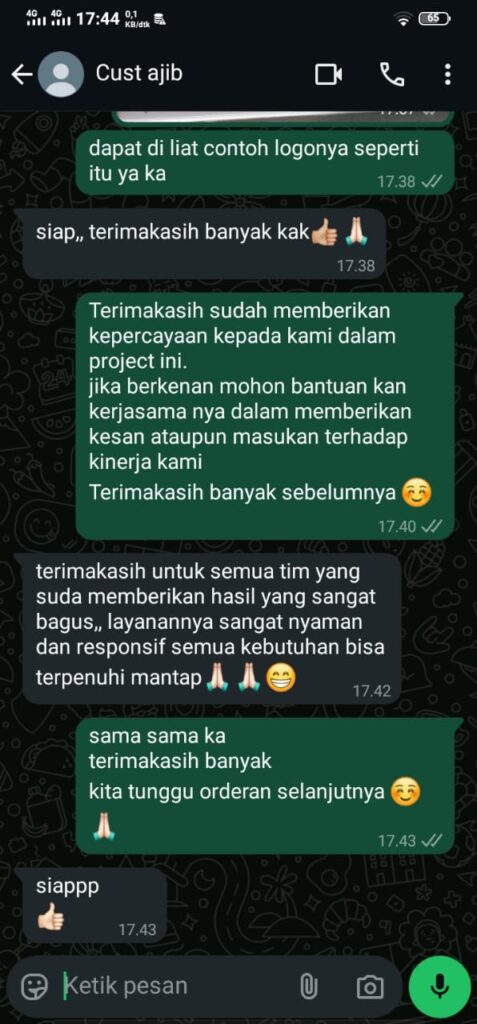The width and height of the screenshot is (477, 1024).
Task: Select customer review message starting 'terimakasih untuk semua tim'
Action: click(x=212, y=628)
